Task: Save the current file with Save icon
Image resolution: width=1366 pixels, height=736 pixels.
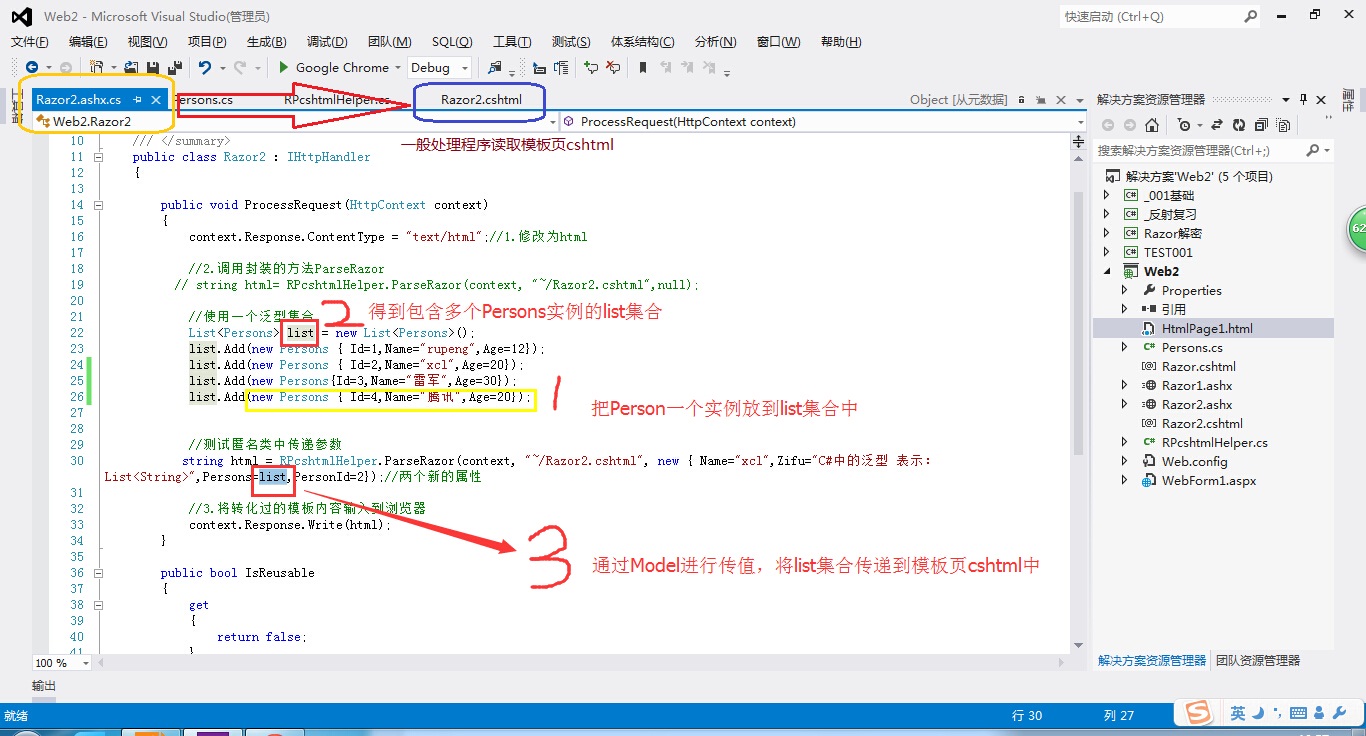Action: (x=153, y=67)
